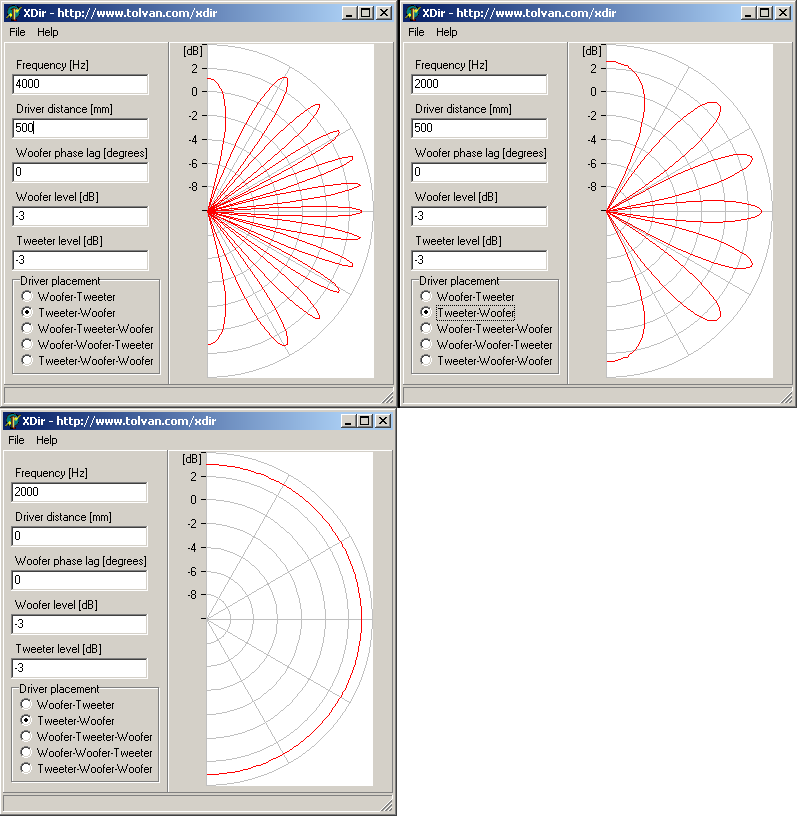The height and width of the screenshot is (816, 797).
Task: Click the XDir app icon in the 4000 Hz window title bar
Action: (x=13, y=13)
